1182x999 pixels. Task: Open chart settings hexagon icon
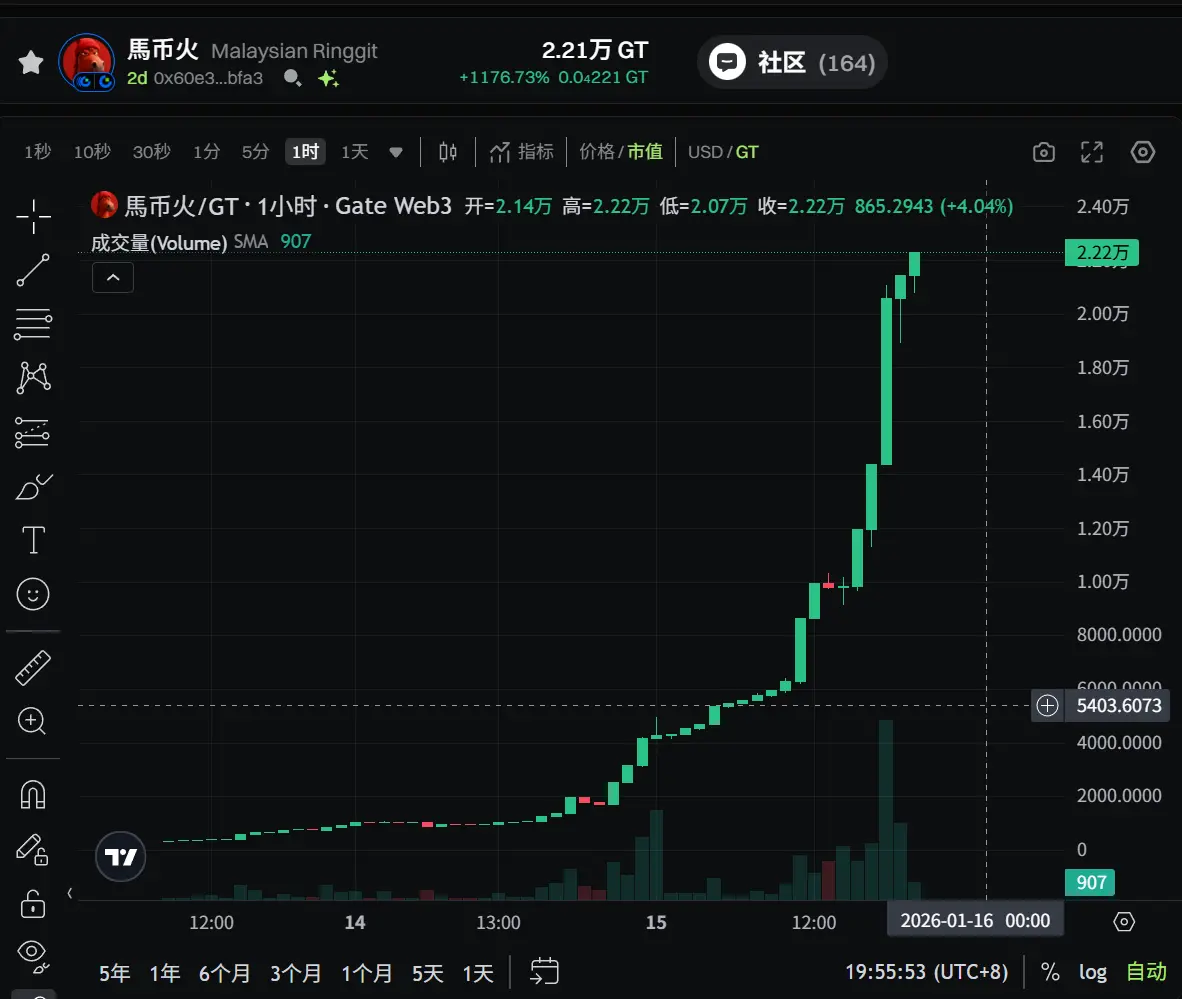pos(1143,152)
